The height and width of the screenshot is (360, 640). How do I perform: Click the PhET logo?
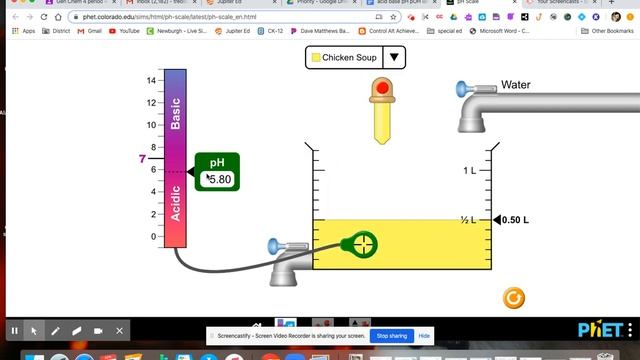tap(600, 330)
